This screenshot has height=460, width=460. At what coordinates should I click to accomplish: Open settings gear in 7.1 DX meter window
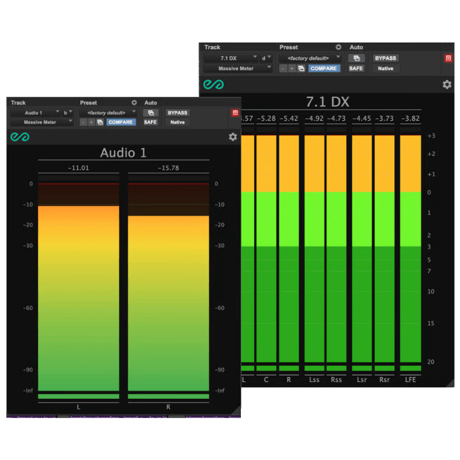coord(447,84)
